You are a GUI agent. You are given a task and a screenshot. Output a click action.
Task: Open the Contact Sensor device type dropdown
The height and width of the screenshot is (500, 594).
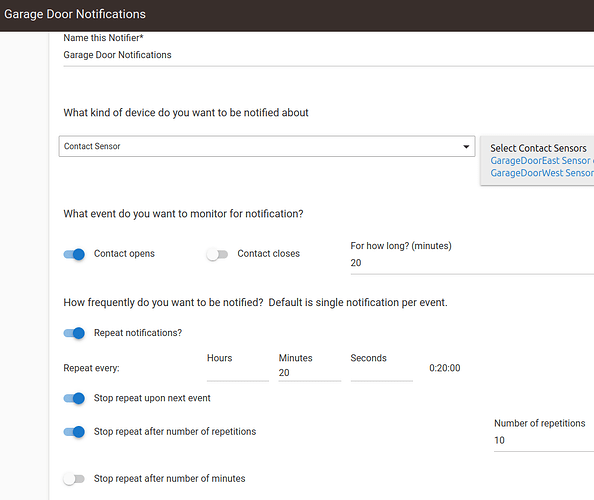coord(267,146)
